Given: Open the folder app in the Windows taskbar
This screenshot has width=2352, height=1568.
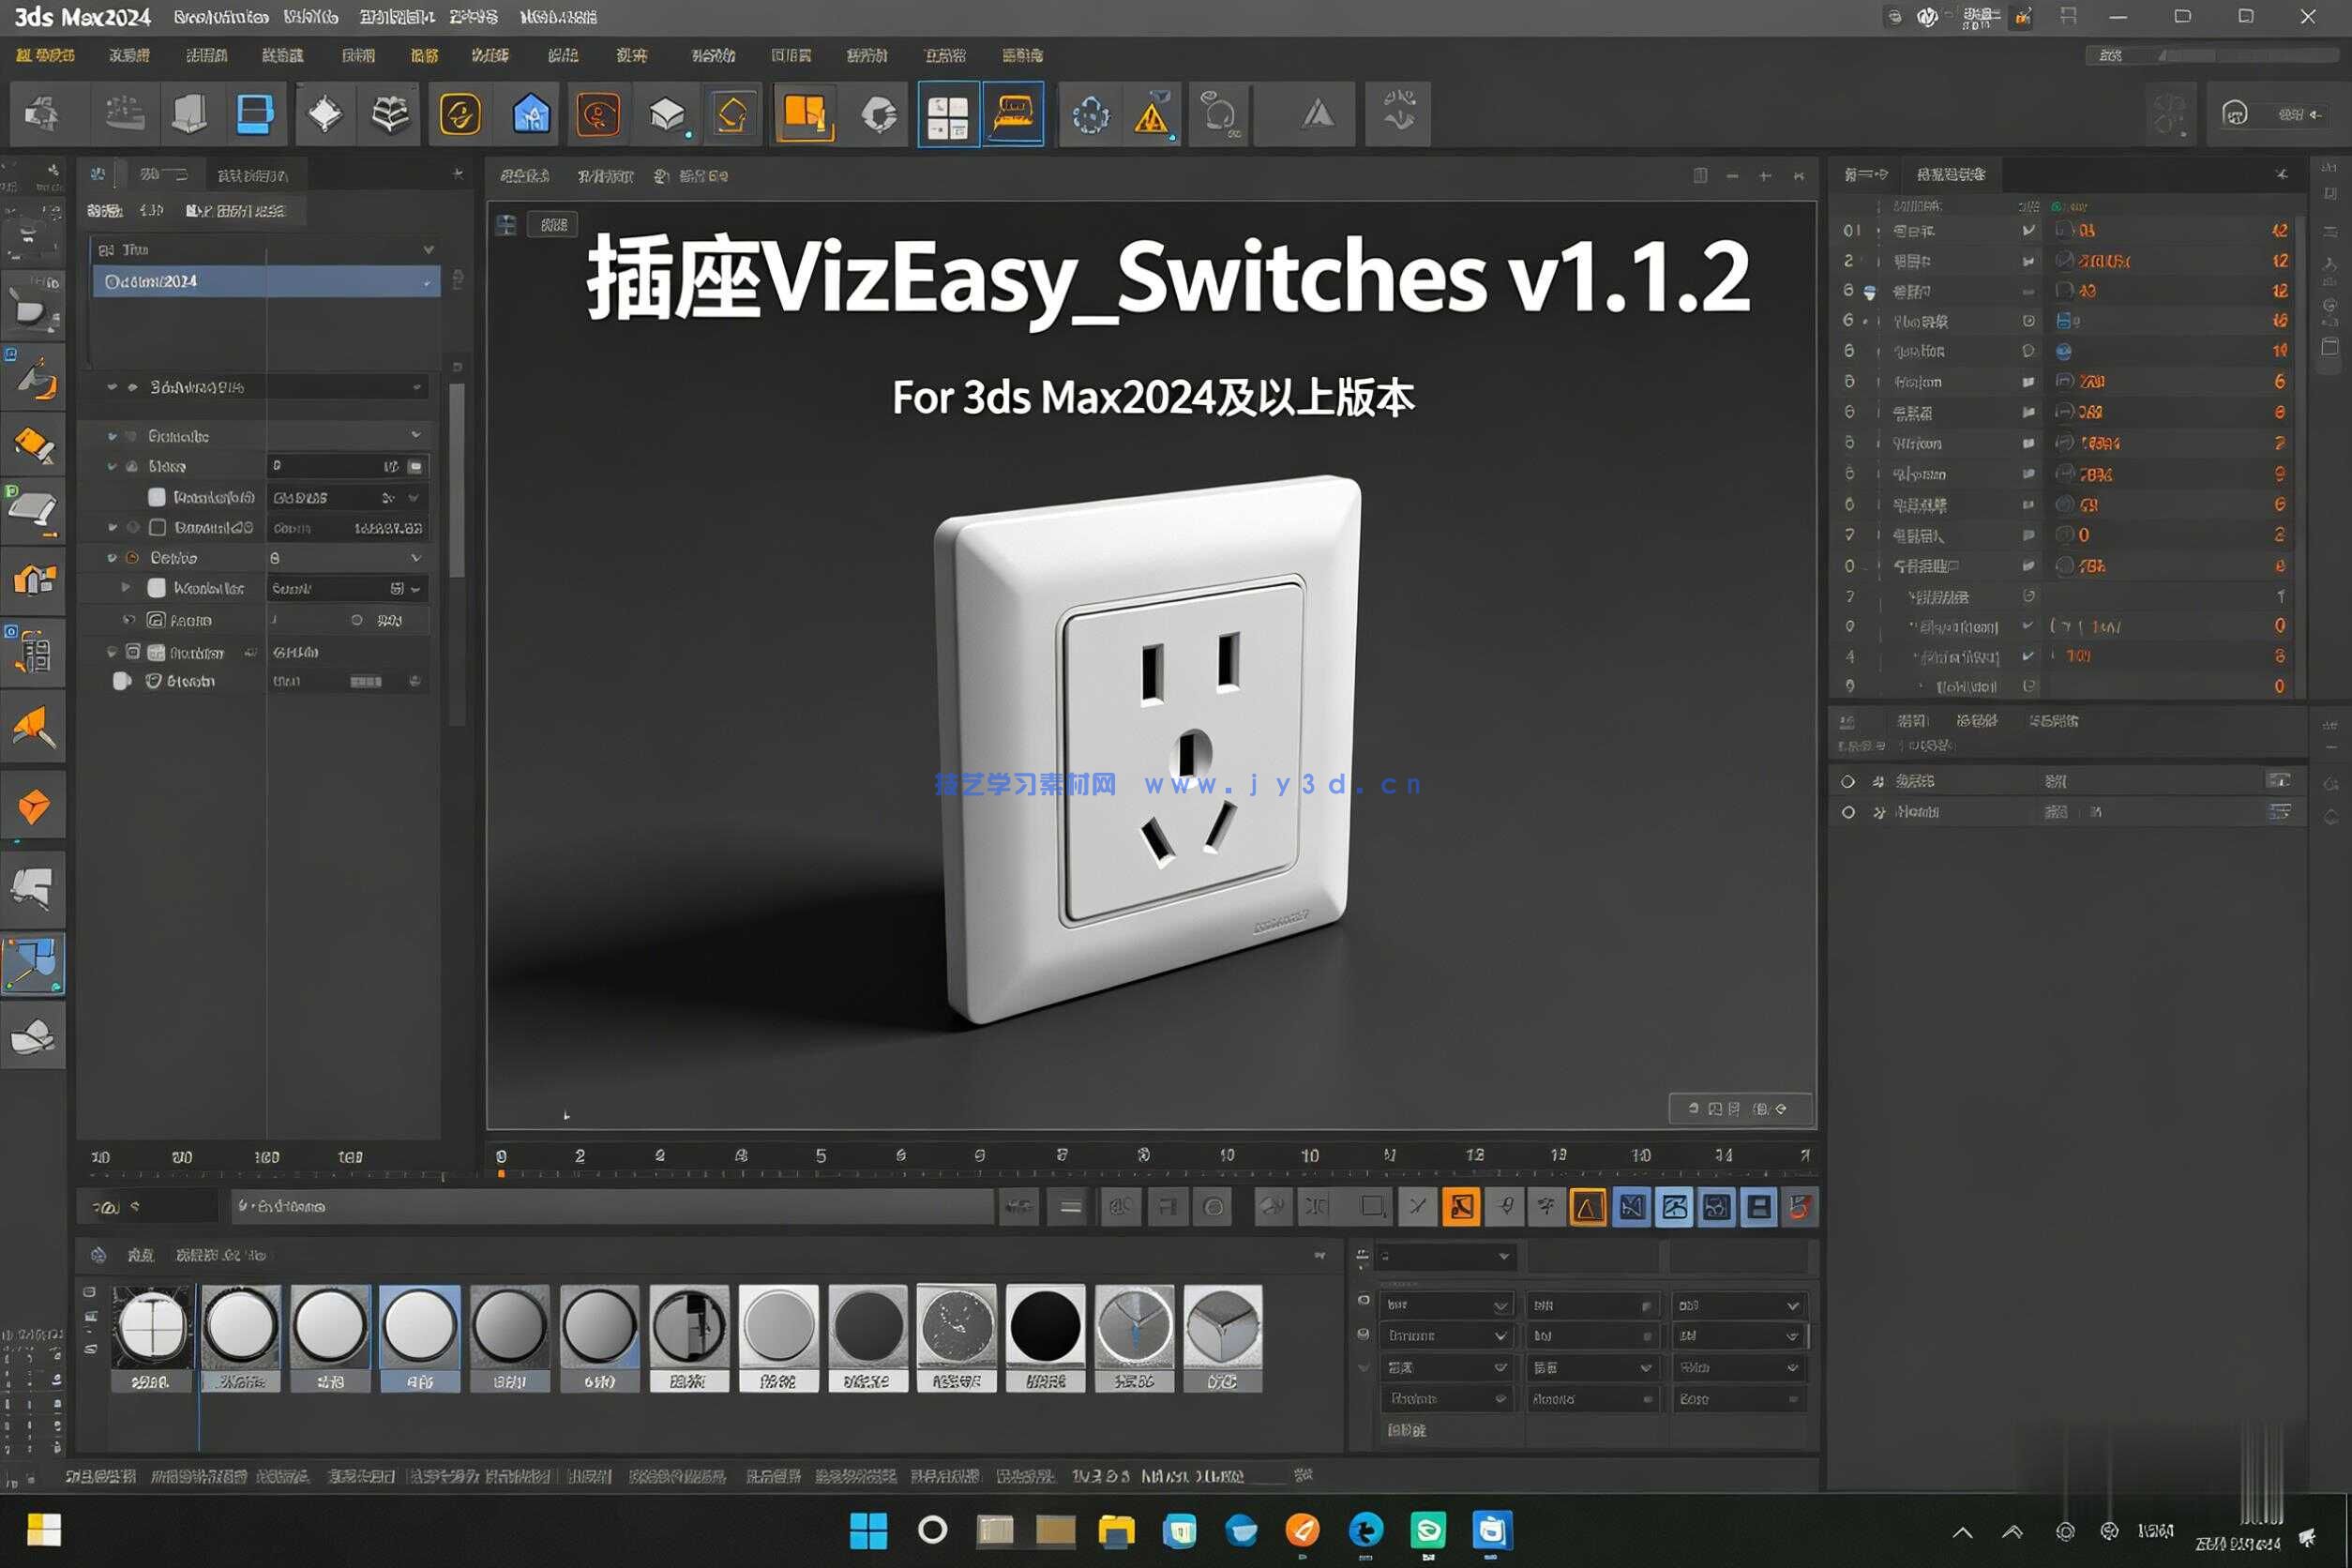Looking at the screenshot, I should coord(1116,1530).
